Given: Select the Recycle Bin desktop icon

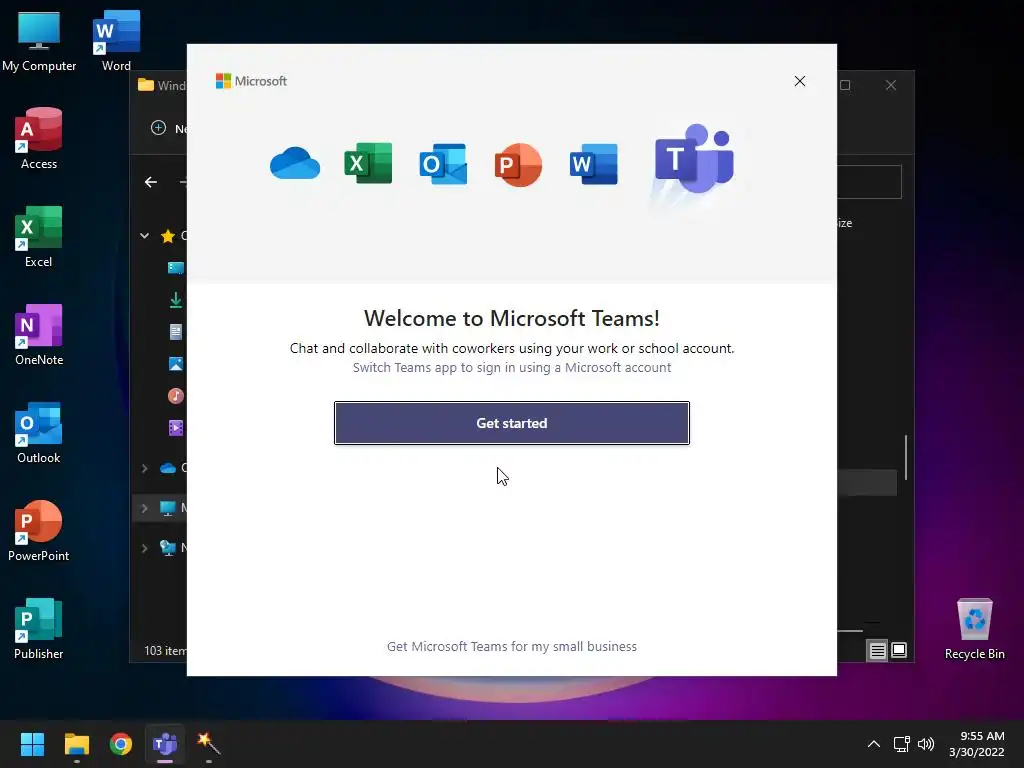Looking at the screenshot, I should pos(974,629).
